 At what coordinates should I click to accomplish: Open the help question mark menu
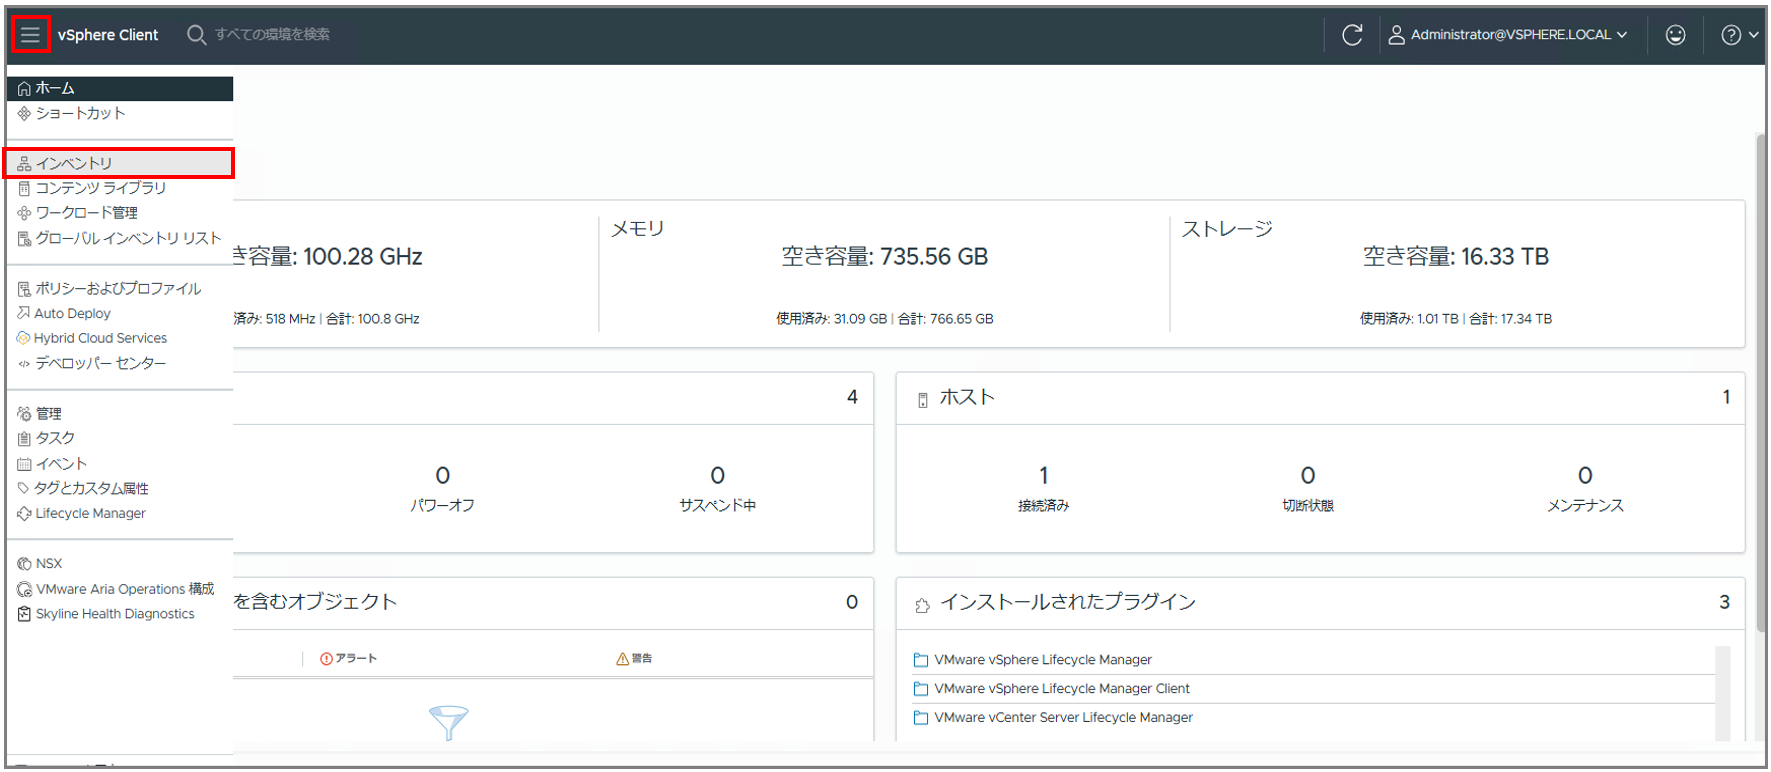point(1739,35)
